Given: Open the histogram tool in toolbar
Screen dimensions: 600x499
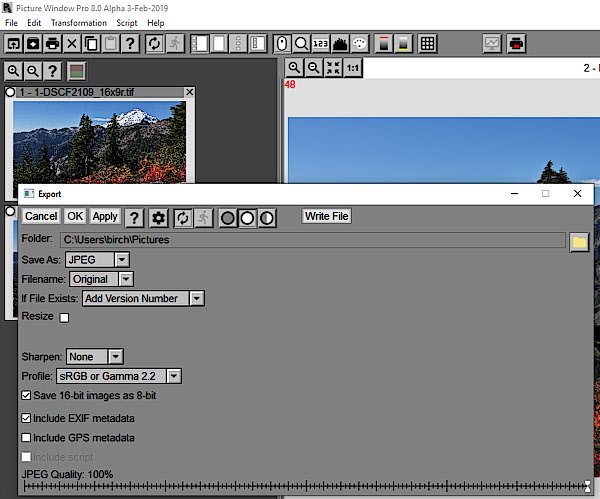Looking at the screenshot, I should (341, 44).
